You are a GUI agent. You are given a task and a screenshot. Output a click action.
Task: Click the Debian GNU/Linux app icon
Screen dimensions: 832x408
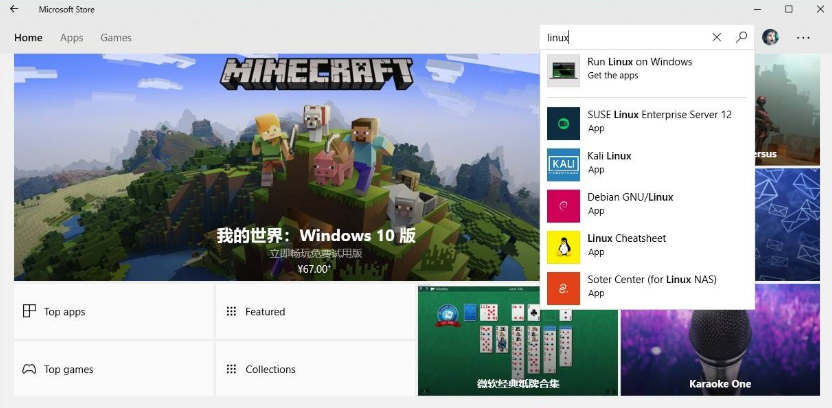click(563, 206)
